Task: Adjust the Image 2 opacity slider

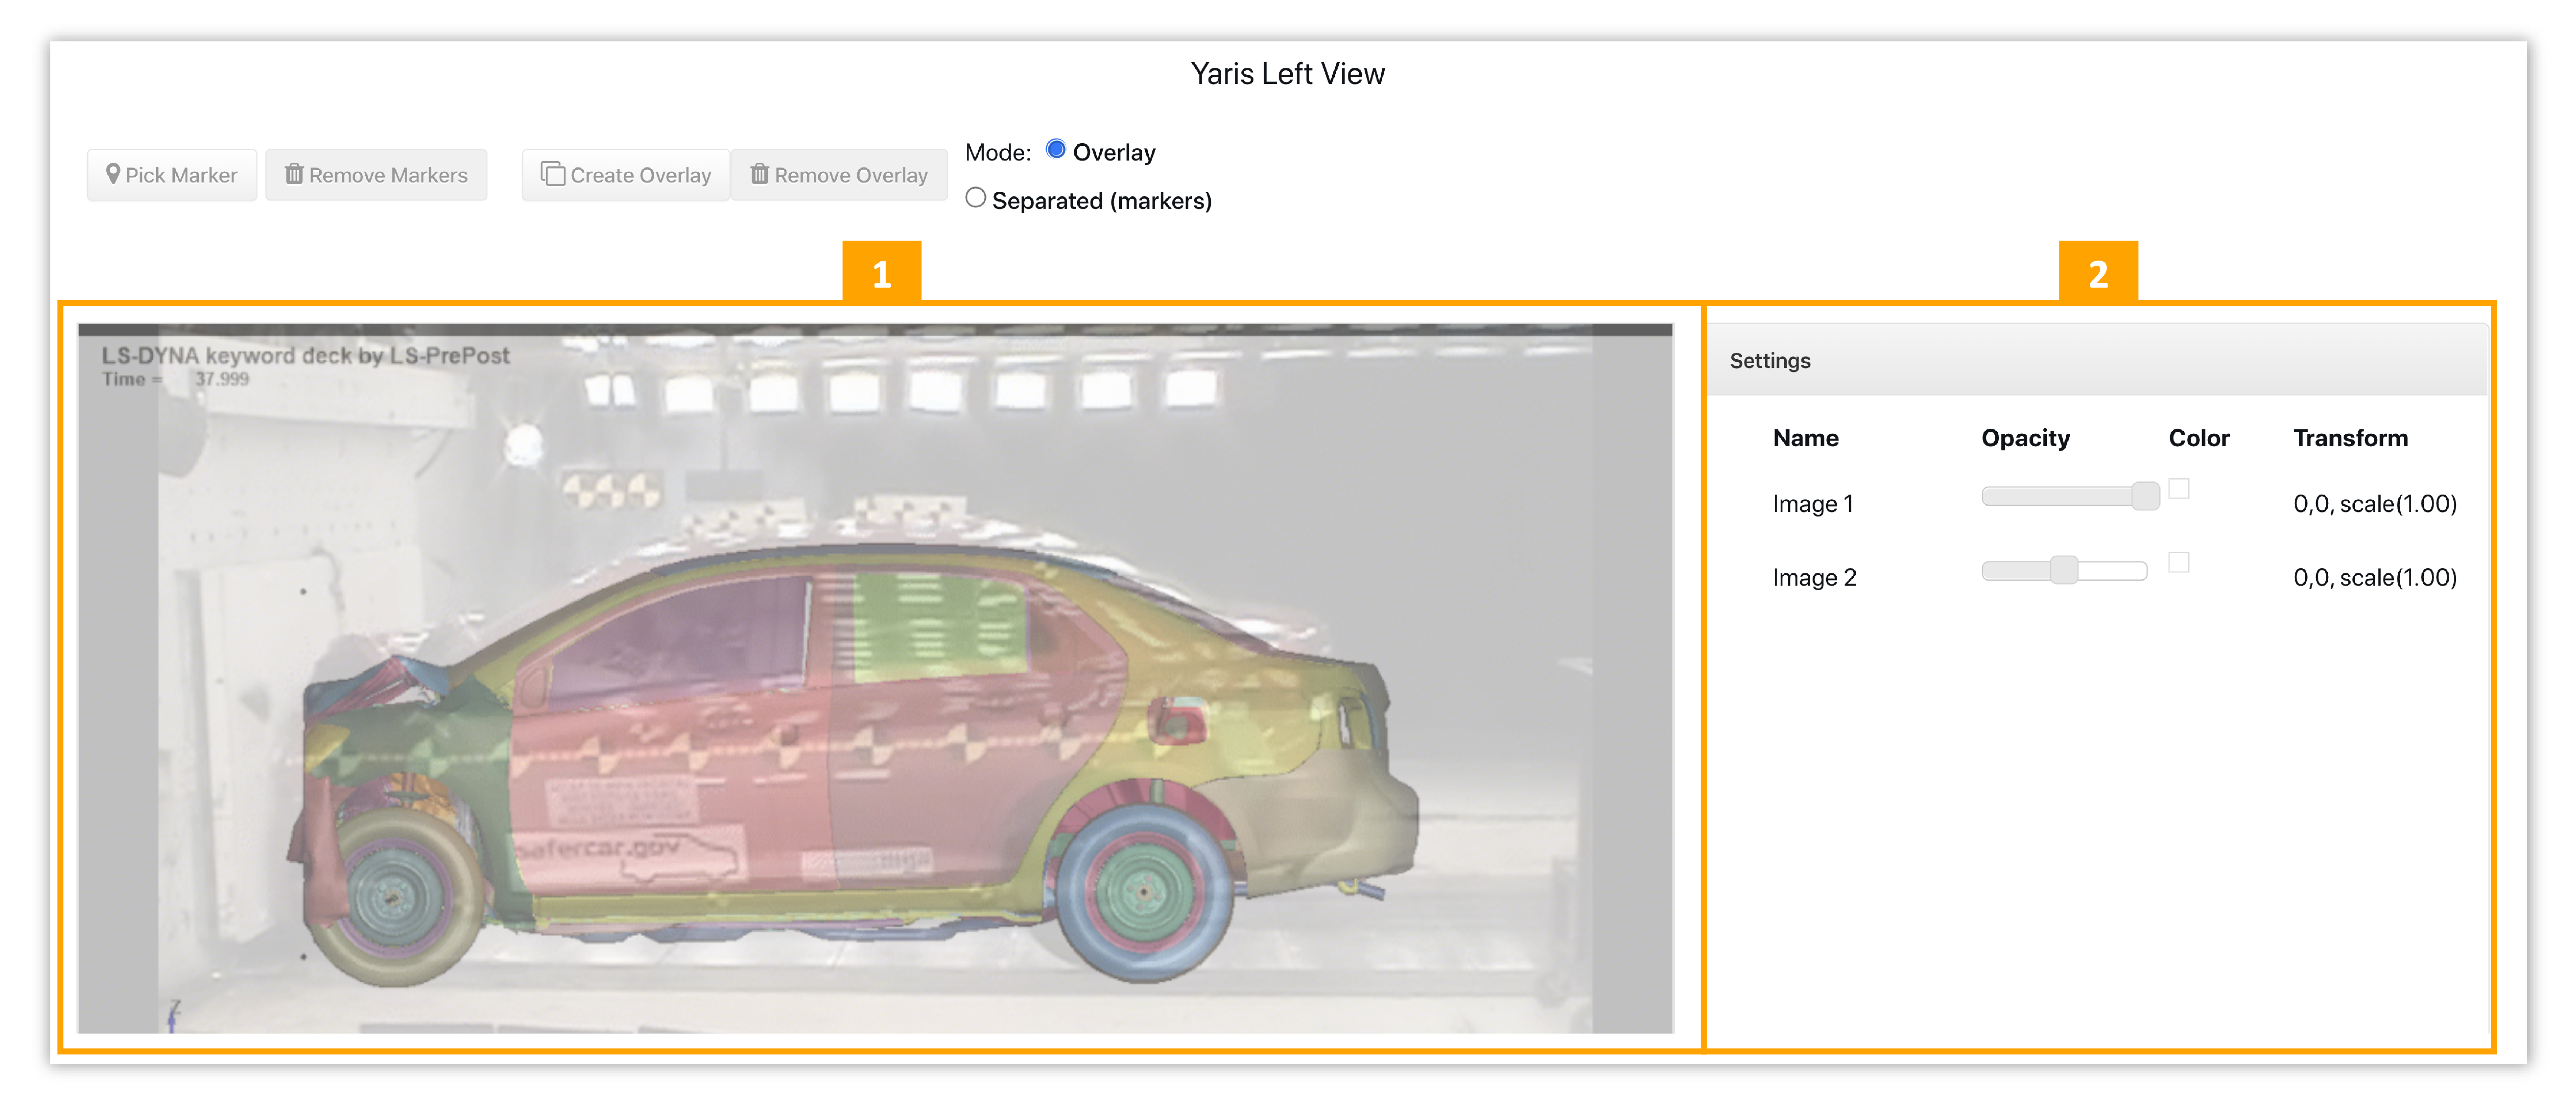Action: tap(2064, 570)
